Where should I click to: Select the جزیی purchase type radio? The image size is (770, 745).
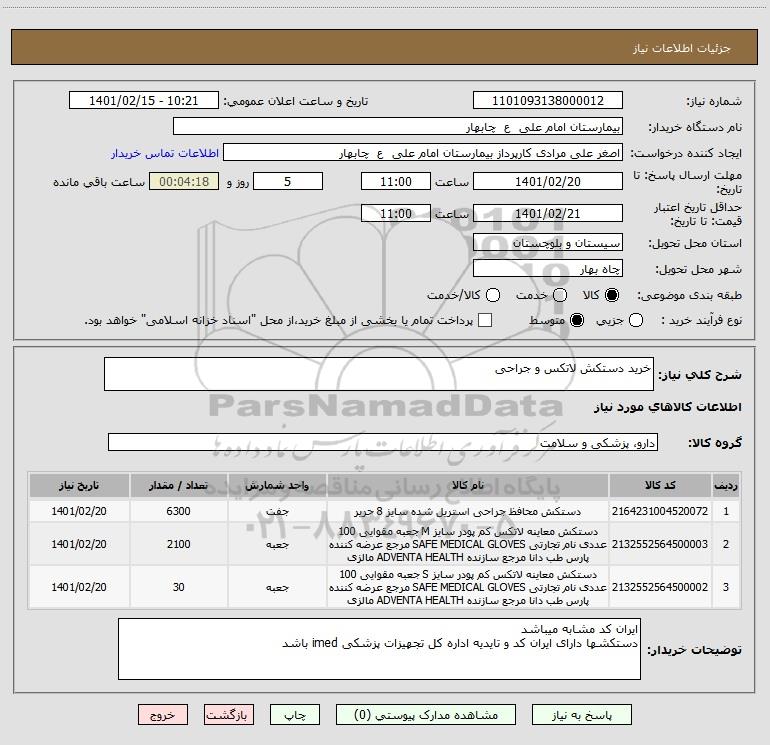coord(636,320)
